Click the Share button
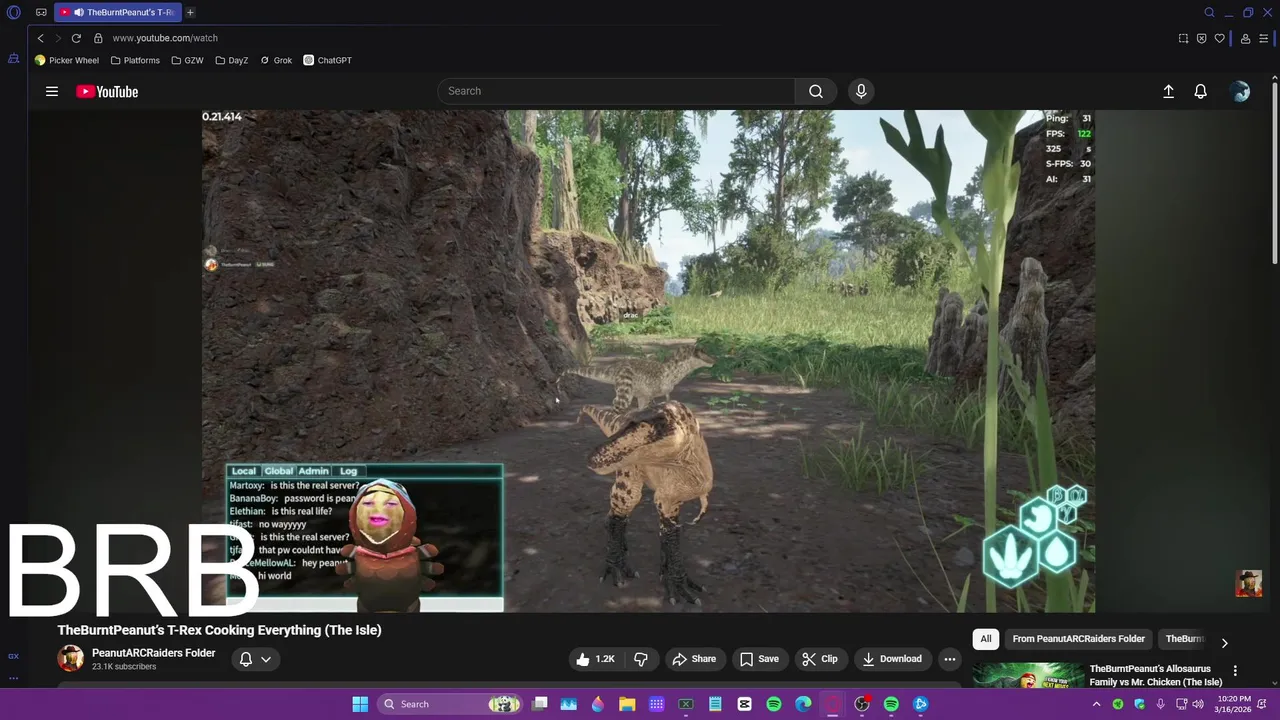This screenshot has width=1280, height=720. click(x=694, y=659)
